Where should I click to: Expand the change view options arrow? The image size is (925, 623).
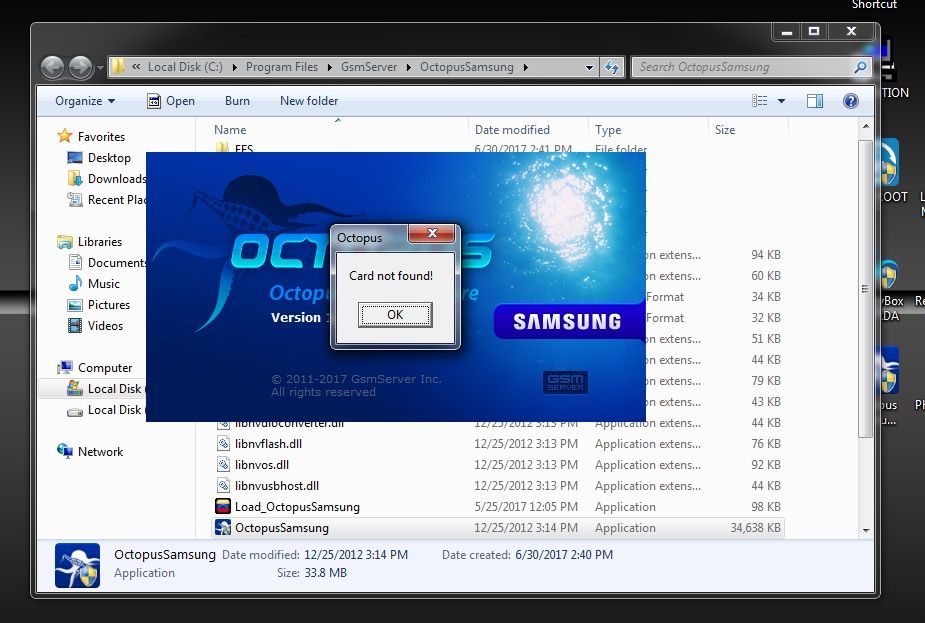781,101
